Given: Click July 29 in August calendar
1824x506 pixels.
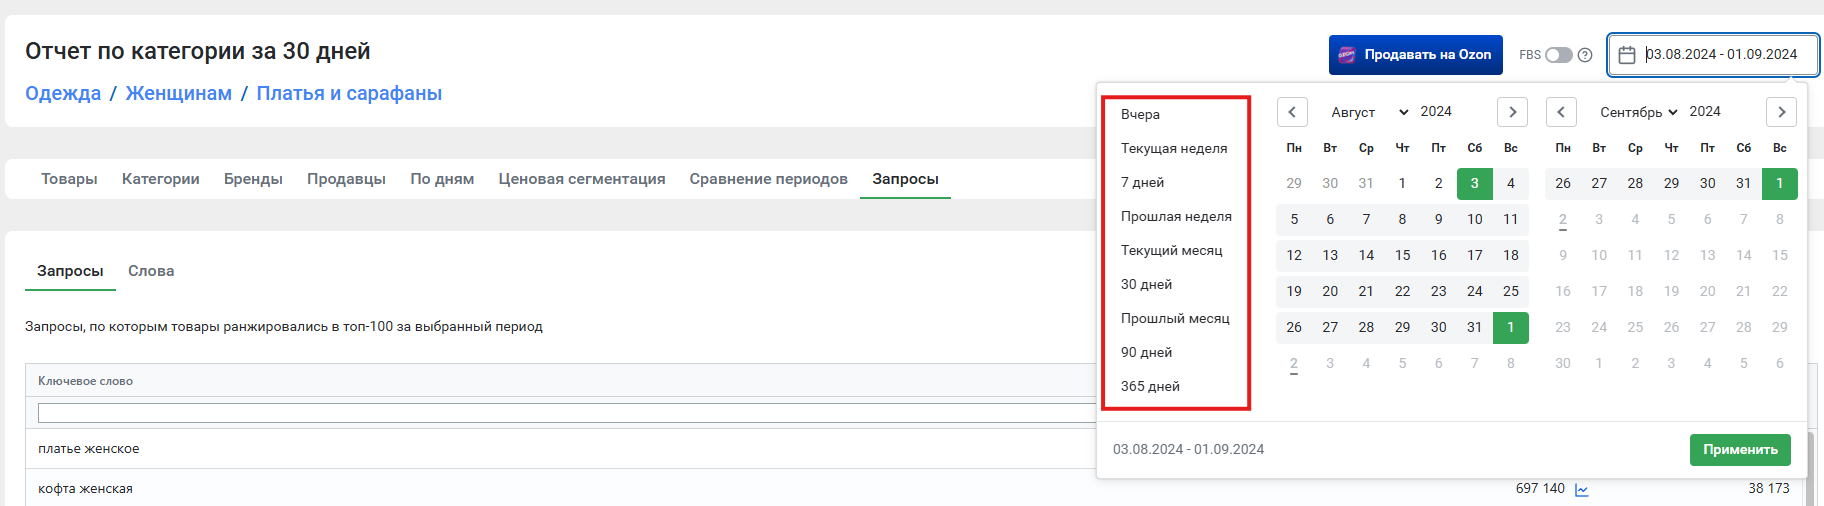Looking at the screenshot, I should (1294, 183).
